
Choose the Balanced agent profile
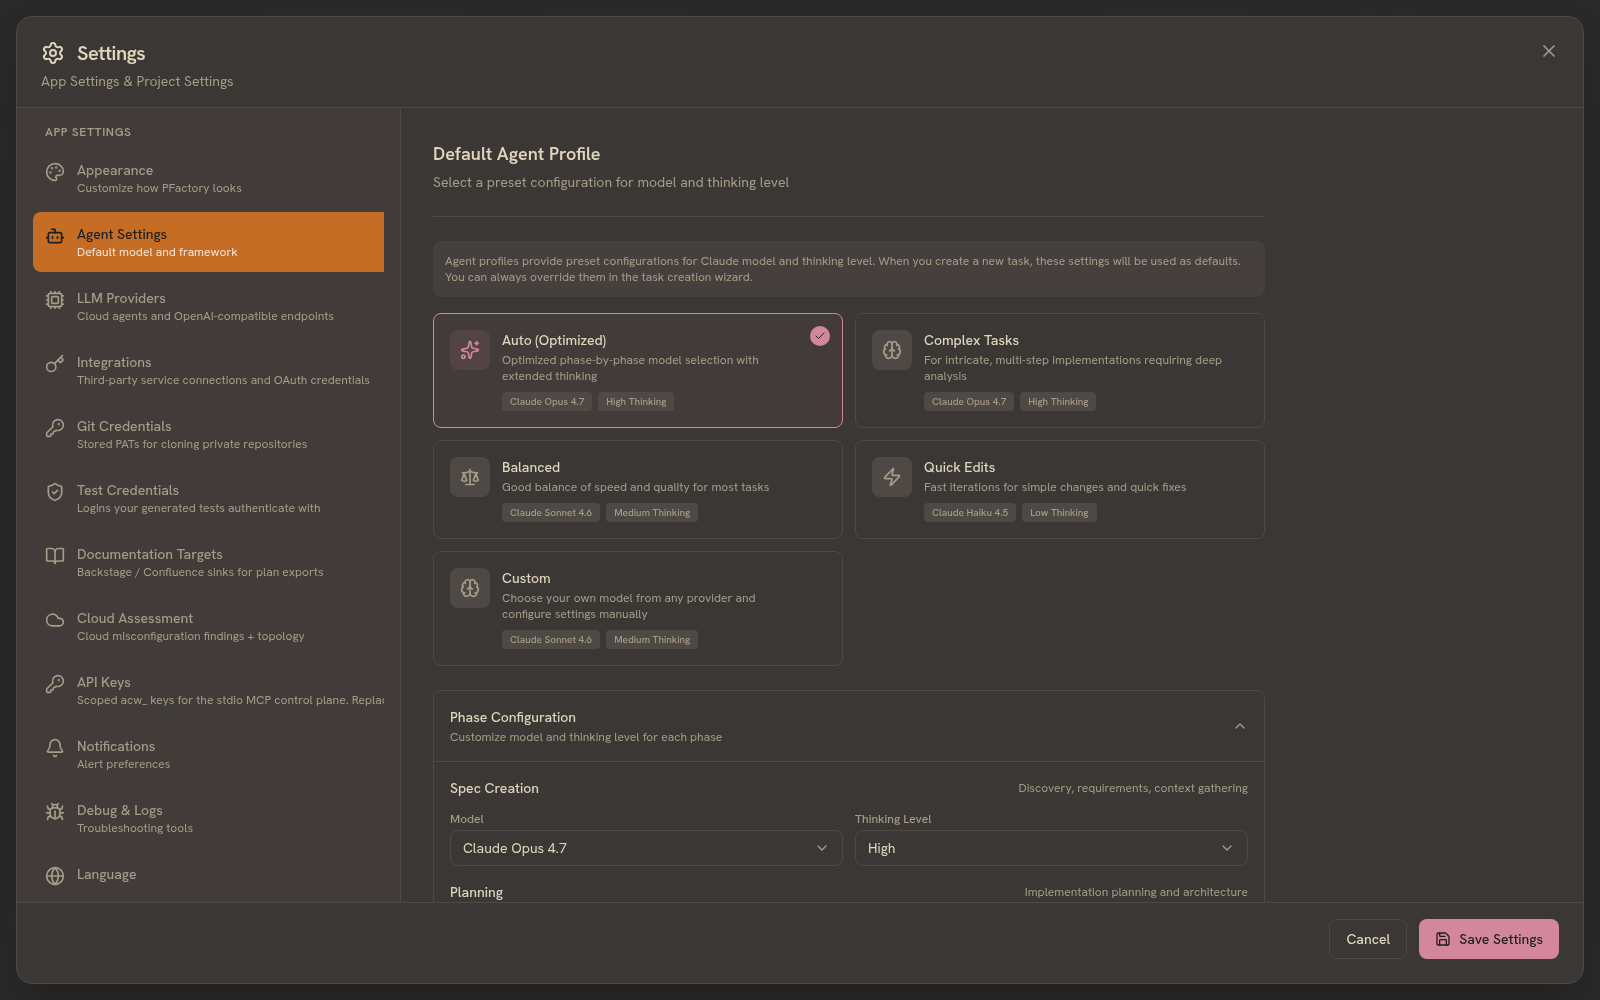tap(638, 490)
